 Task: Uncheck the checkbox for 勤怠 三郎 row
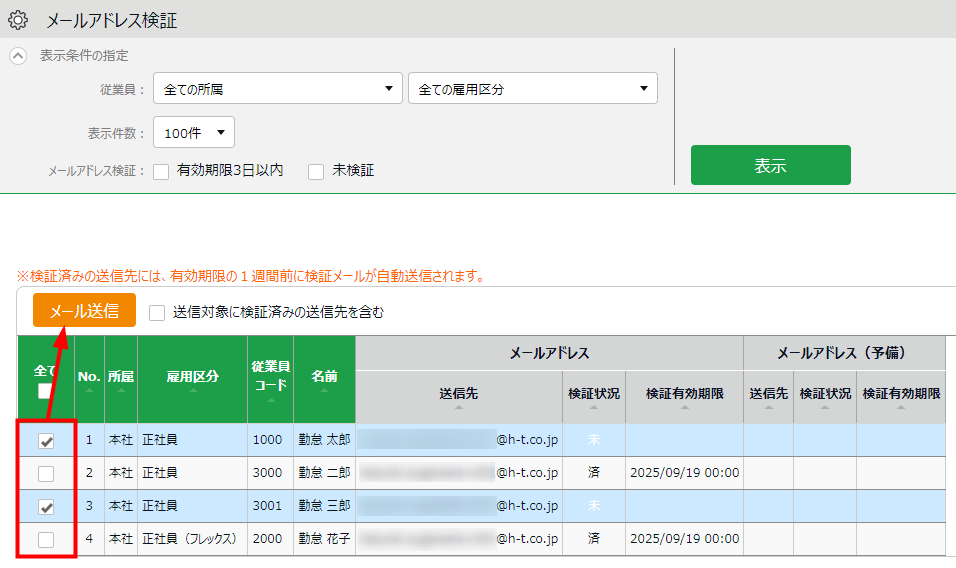coord(46,507)
